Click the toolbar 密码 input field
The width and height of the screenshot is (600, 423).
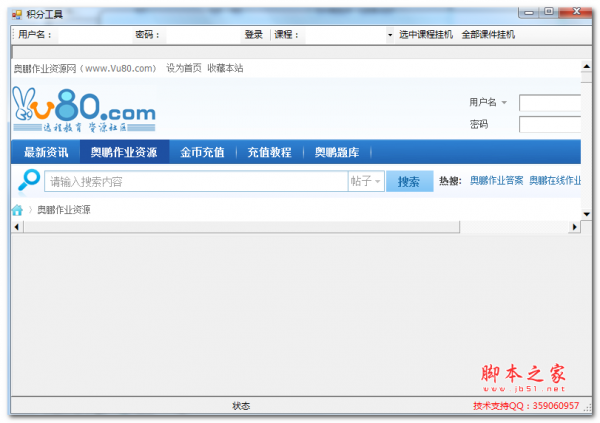coord(202,35)
